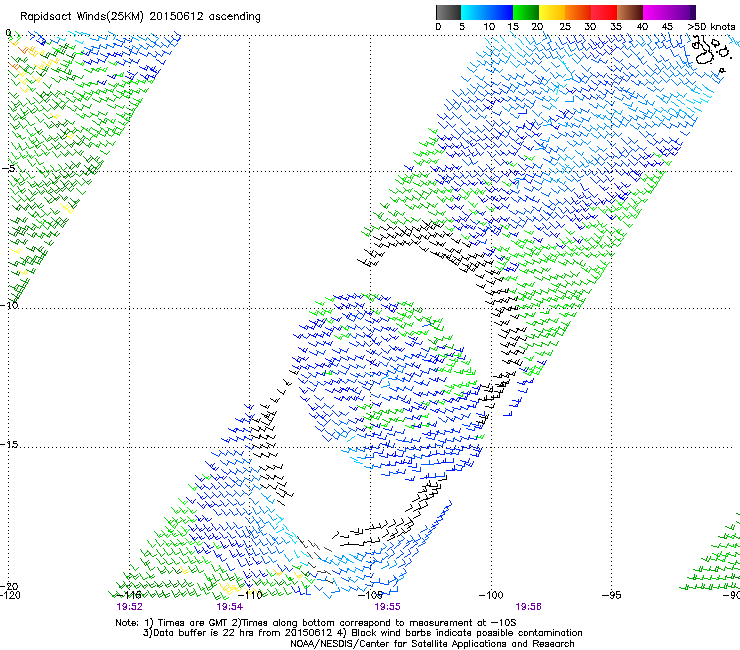The height and width of the screenshot is (650, 740).
Task: Click the NOAA/NESDIS credit line
Action: coord(432,644)
